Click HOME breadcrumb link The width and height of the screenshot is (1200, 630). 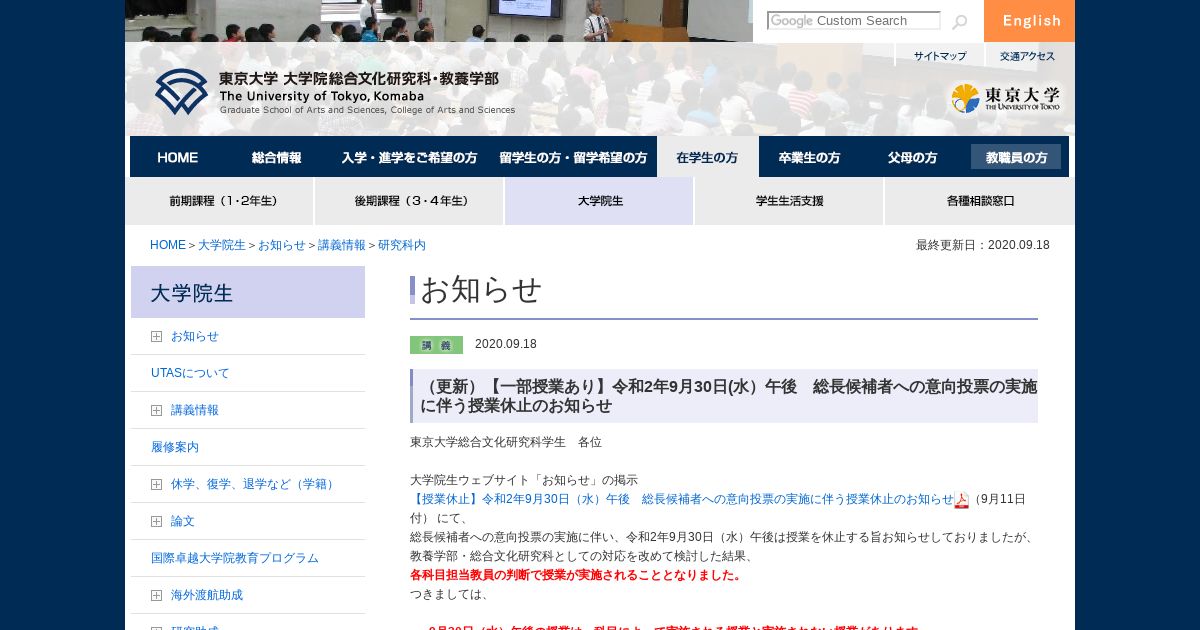(168, 245)
